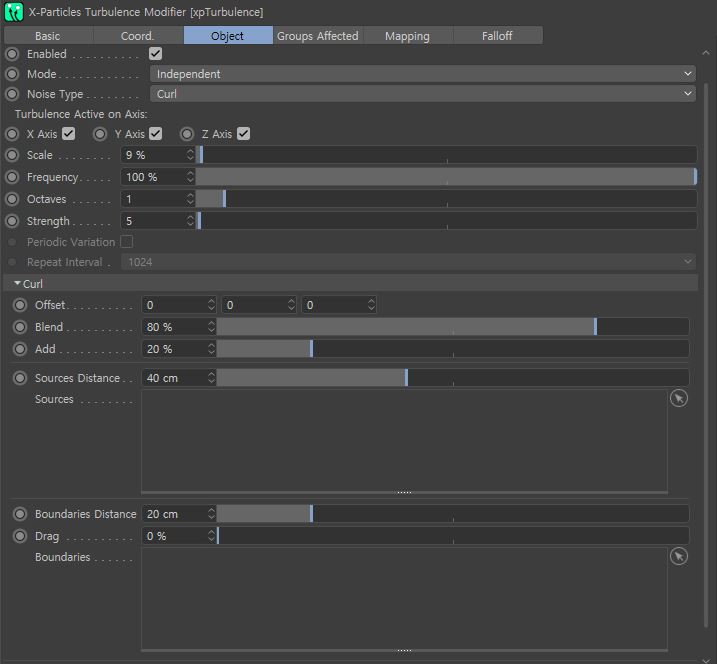Click the Blend parameter keyframe circle
This screenshot has width=717, height=664.
click(x=20, y=327)
